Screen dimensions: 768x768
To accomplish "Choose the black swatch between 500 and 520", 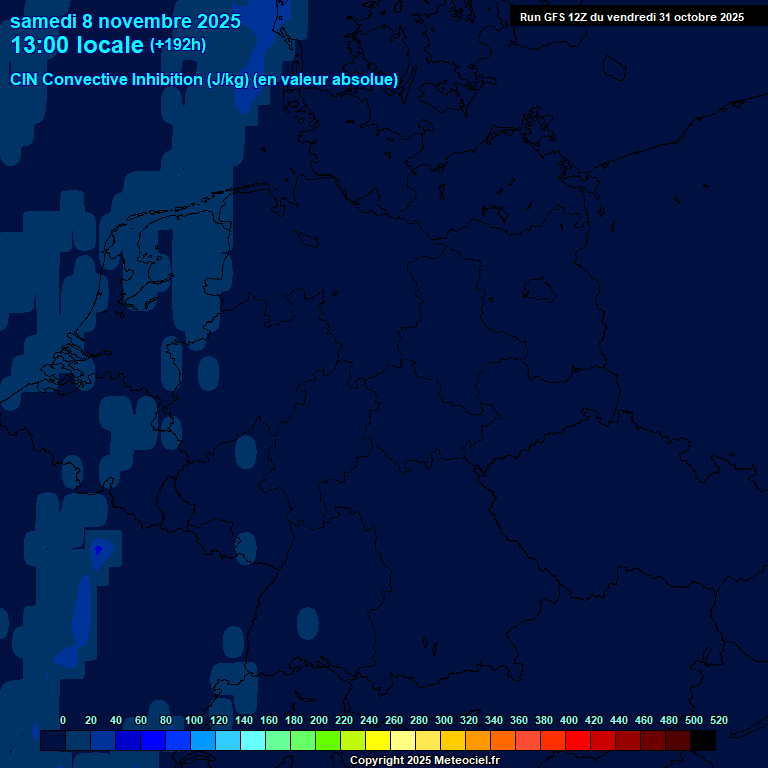I will click(x=703, y=740).
